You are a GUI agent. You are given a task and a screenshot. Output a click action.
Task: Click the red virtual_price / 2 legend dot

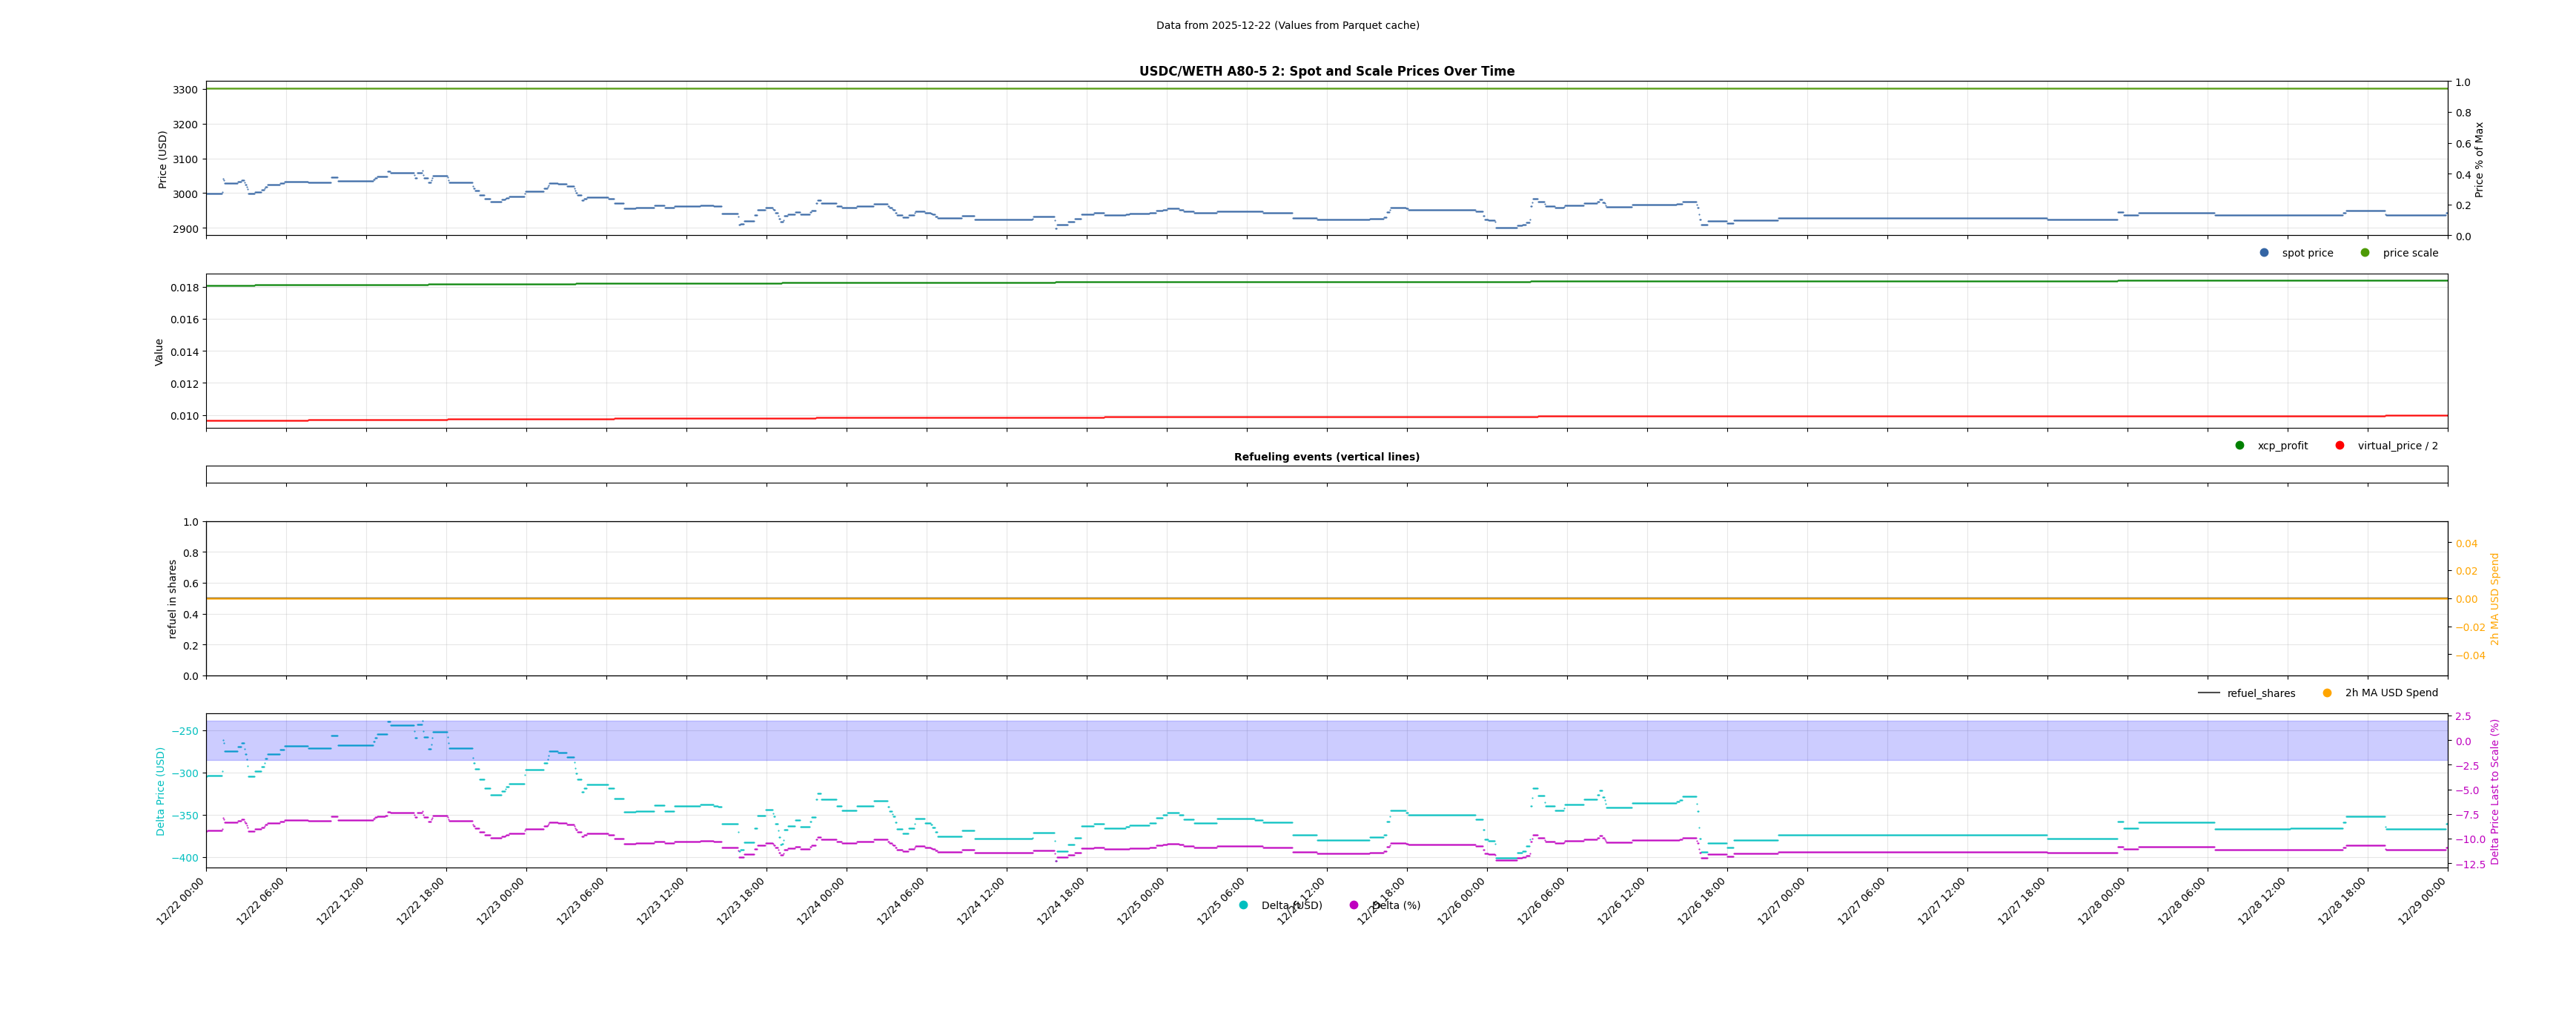tap(2340, 446)
